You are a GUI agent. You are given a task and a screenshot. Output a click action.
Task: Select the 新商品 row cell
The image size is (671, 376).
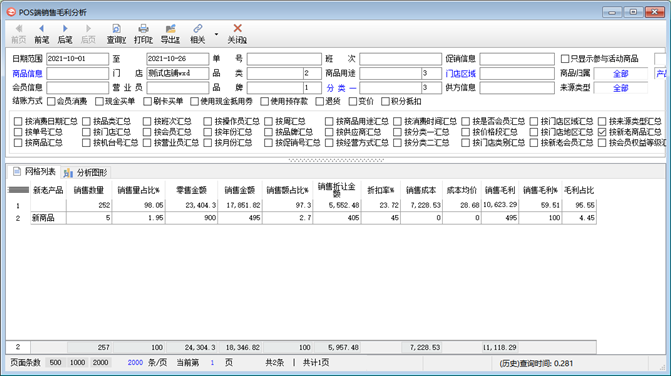[48, 218]
